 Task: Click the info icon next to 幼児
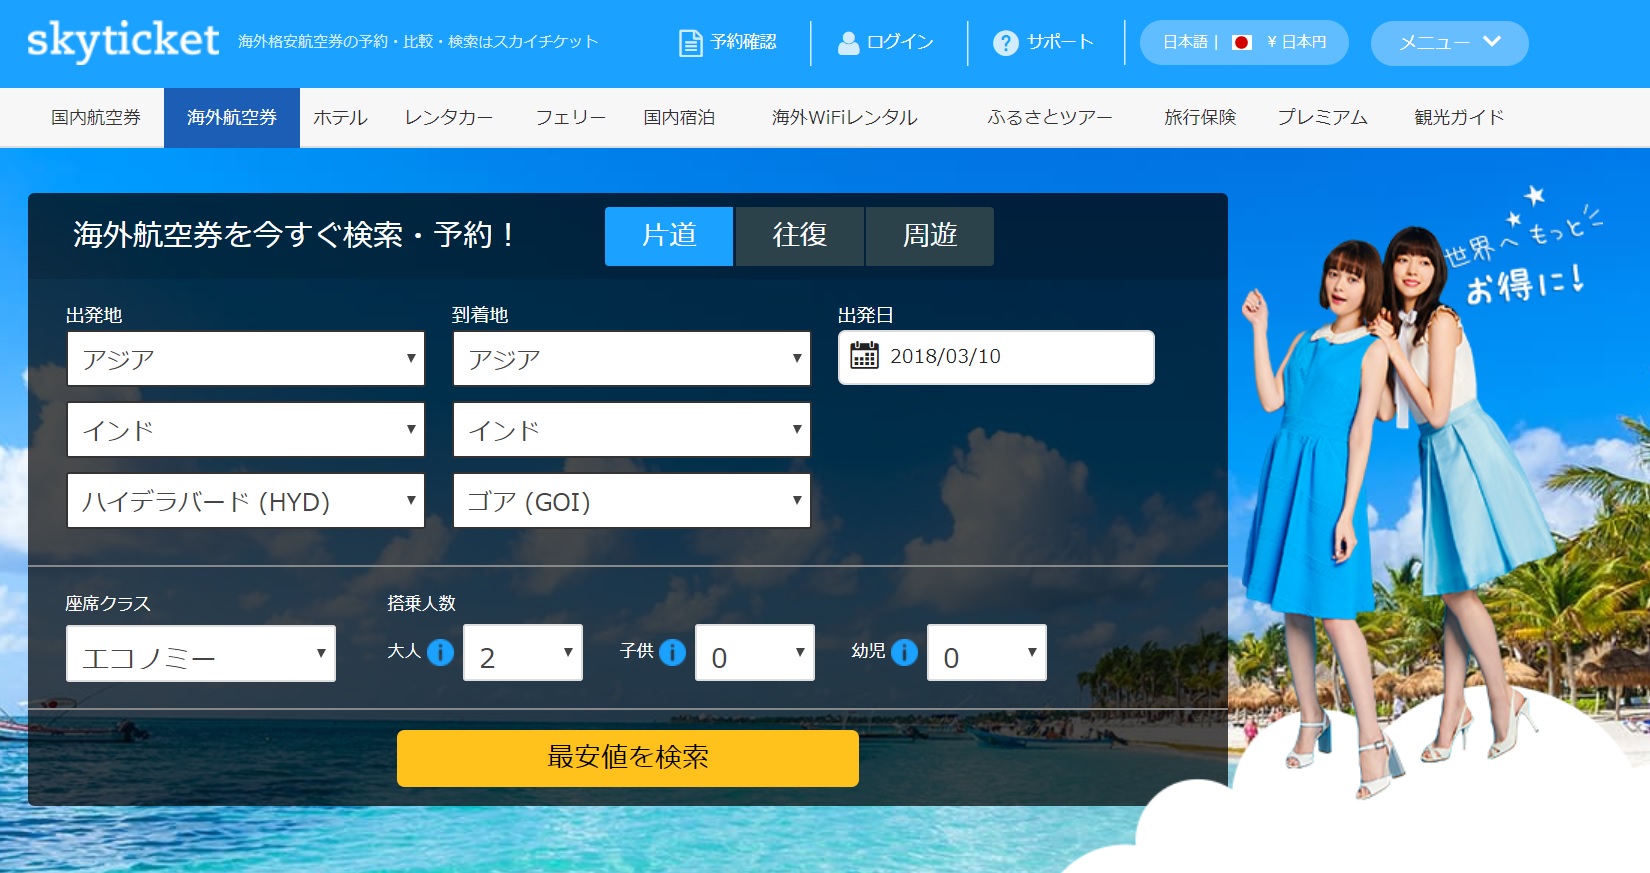[x=904, y=652]
